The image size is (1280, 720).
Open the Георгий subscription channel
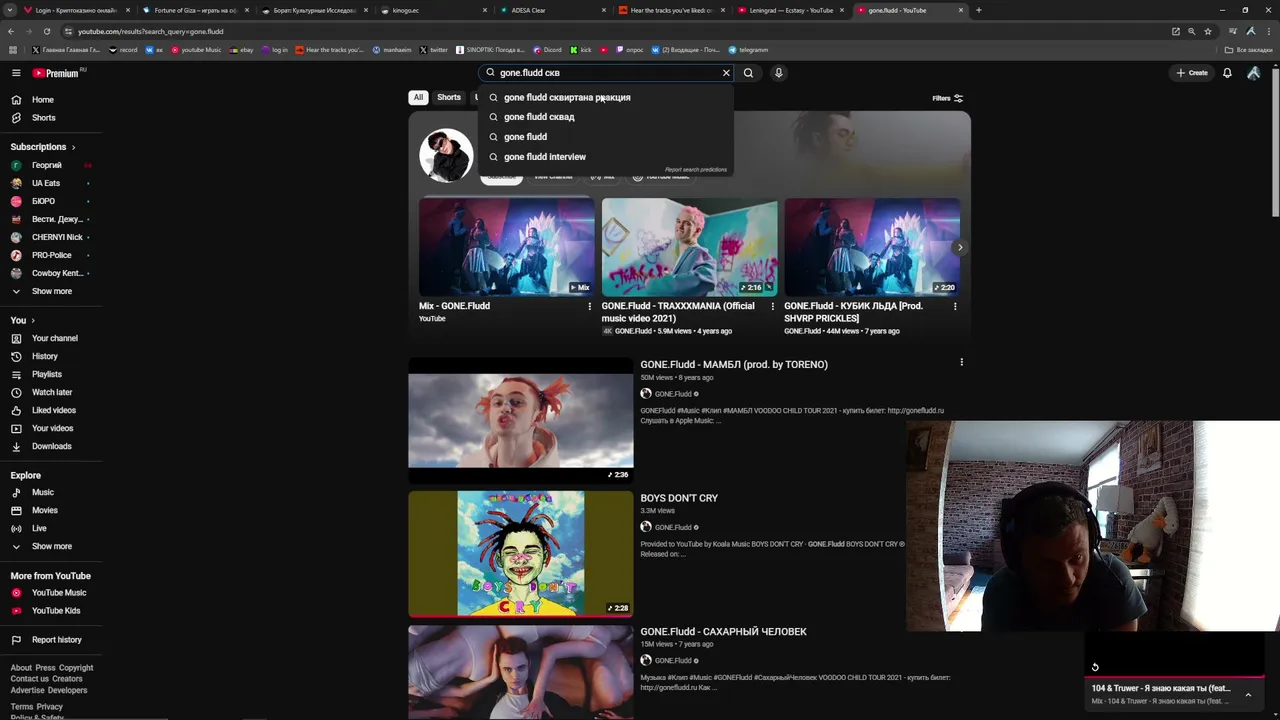pyautogui.click(x=49, y=165)
